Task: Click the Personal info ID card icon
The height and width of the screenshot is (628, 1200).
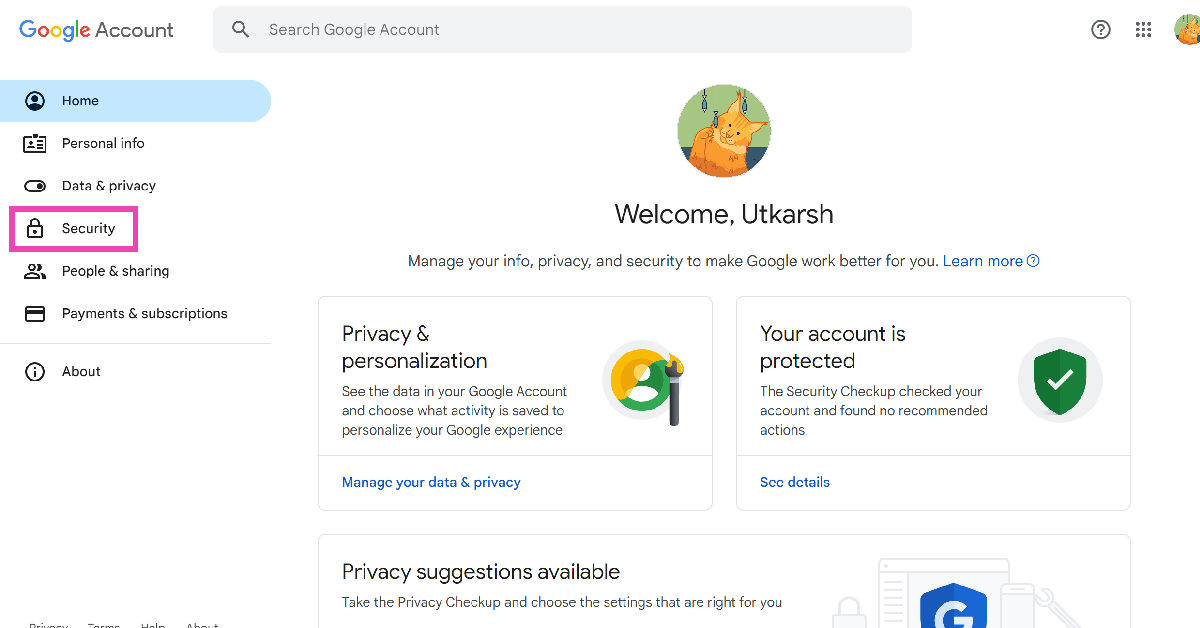Action: pyautogui.click(x=35, y=144)
